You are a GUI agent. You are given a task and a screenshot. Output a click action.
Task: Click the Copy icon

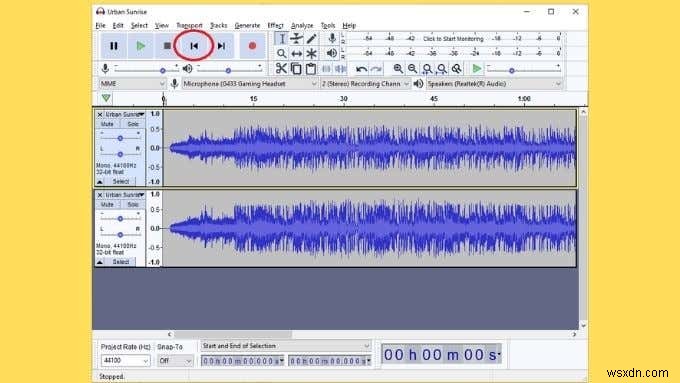(x=296, y=69)
